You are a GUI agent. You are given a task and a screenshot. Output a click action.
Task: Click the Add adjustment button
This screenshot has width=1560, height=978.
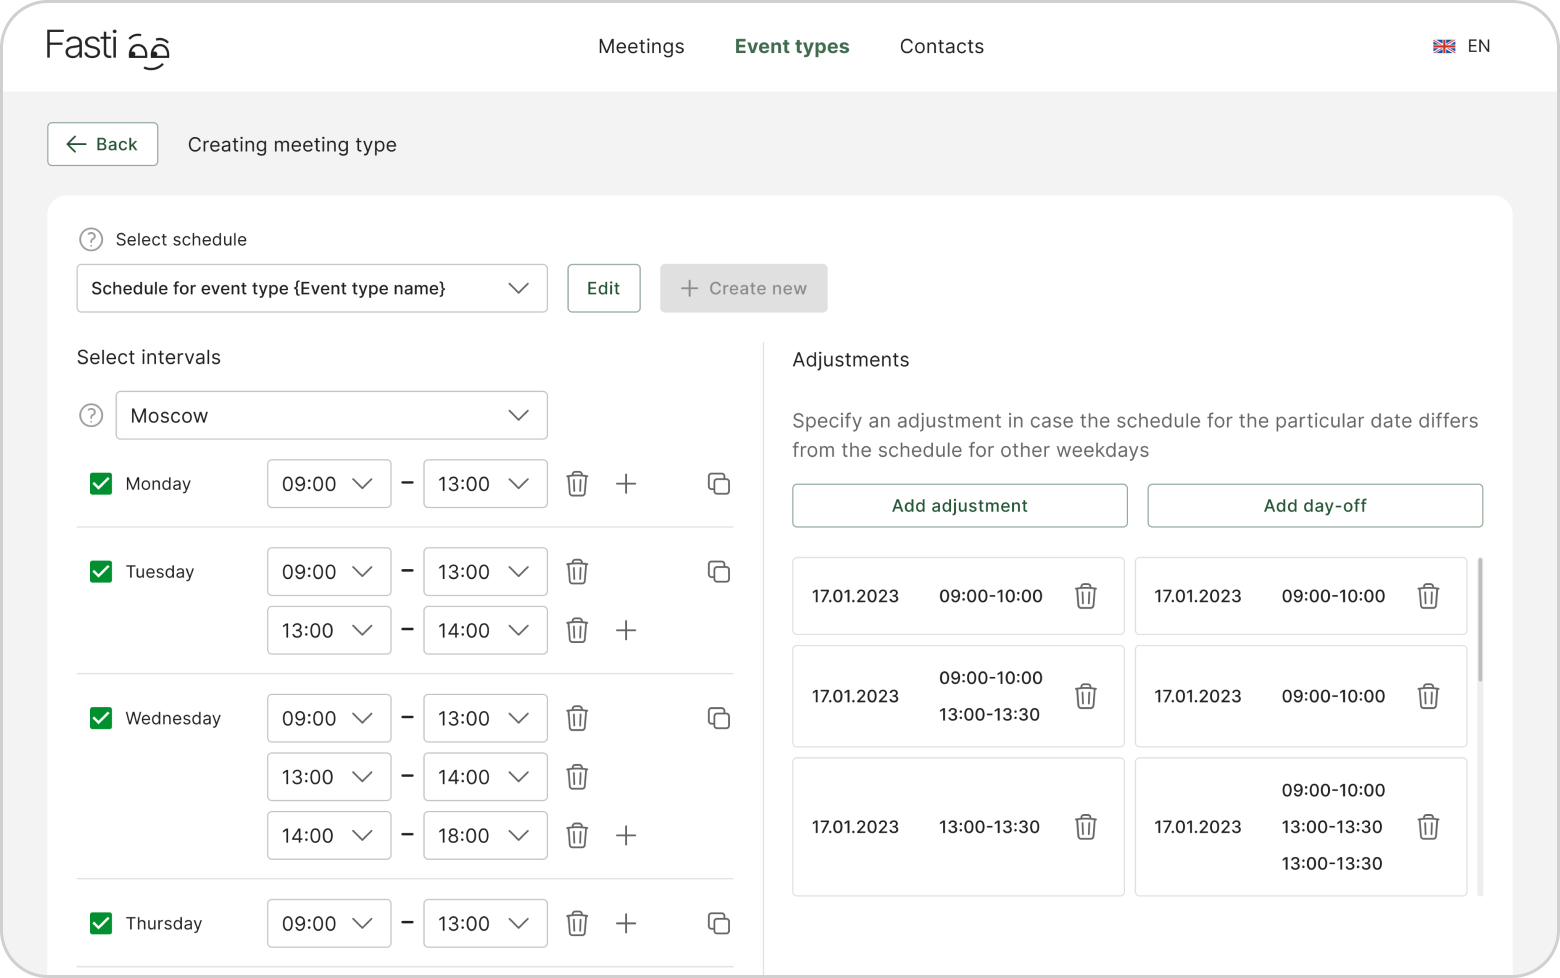[x=959, y=506]
